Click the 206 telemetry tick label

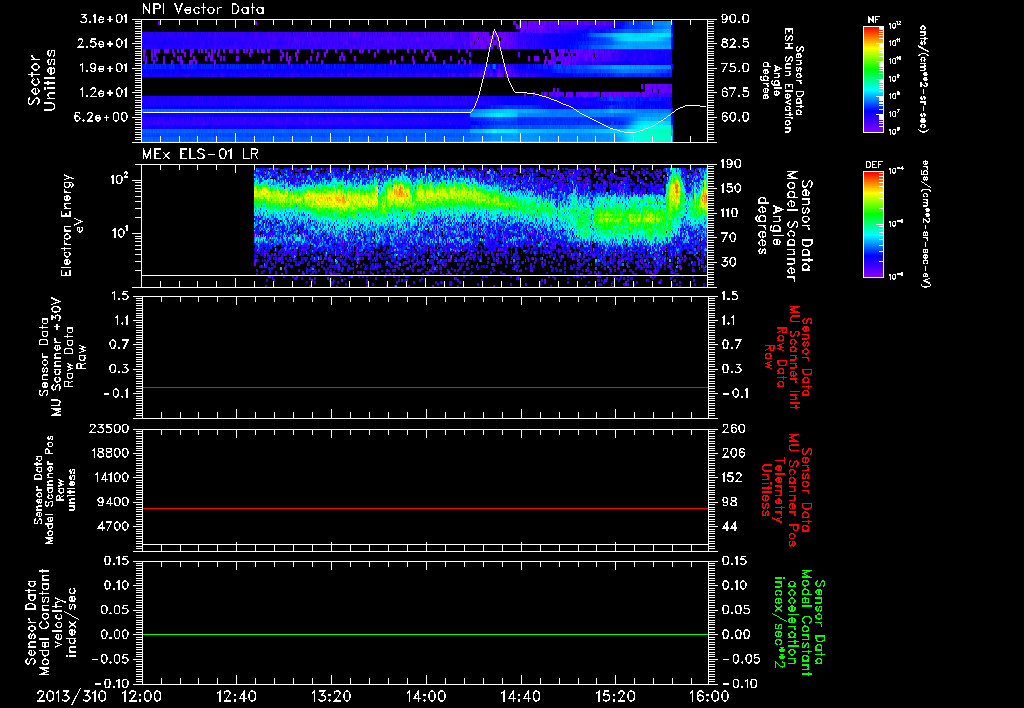731,453
